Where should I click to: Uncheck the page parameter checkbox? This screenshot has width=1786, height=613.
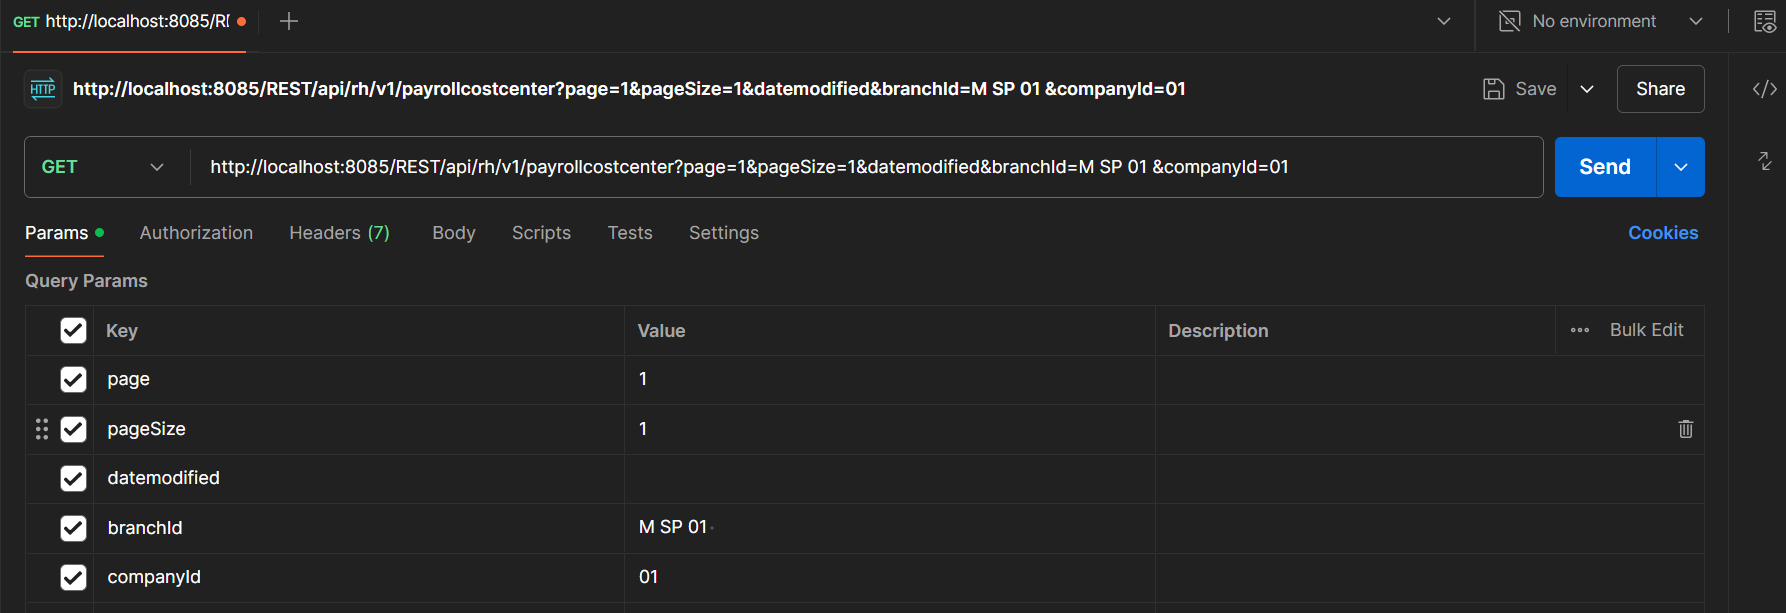(73, 379)
